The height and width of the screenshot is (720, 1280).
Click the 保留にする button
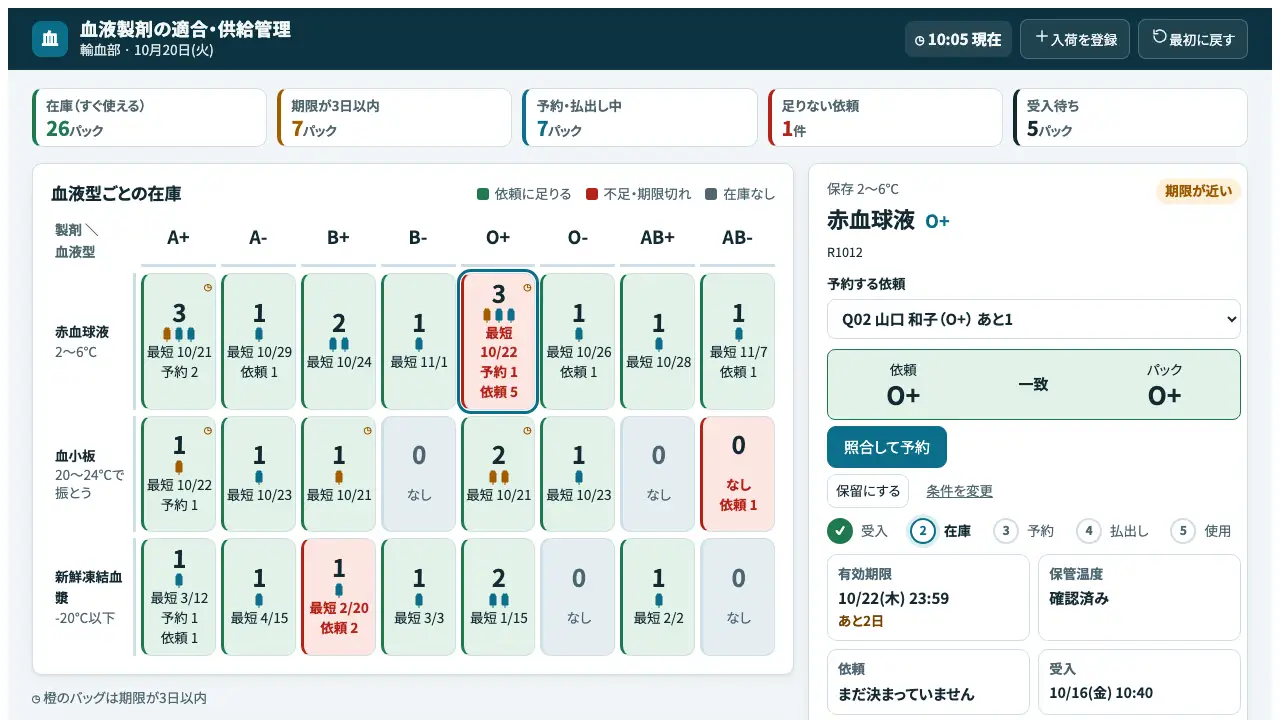pos(868,491)
